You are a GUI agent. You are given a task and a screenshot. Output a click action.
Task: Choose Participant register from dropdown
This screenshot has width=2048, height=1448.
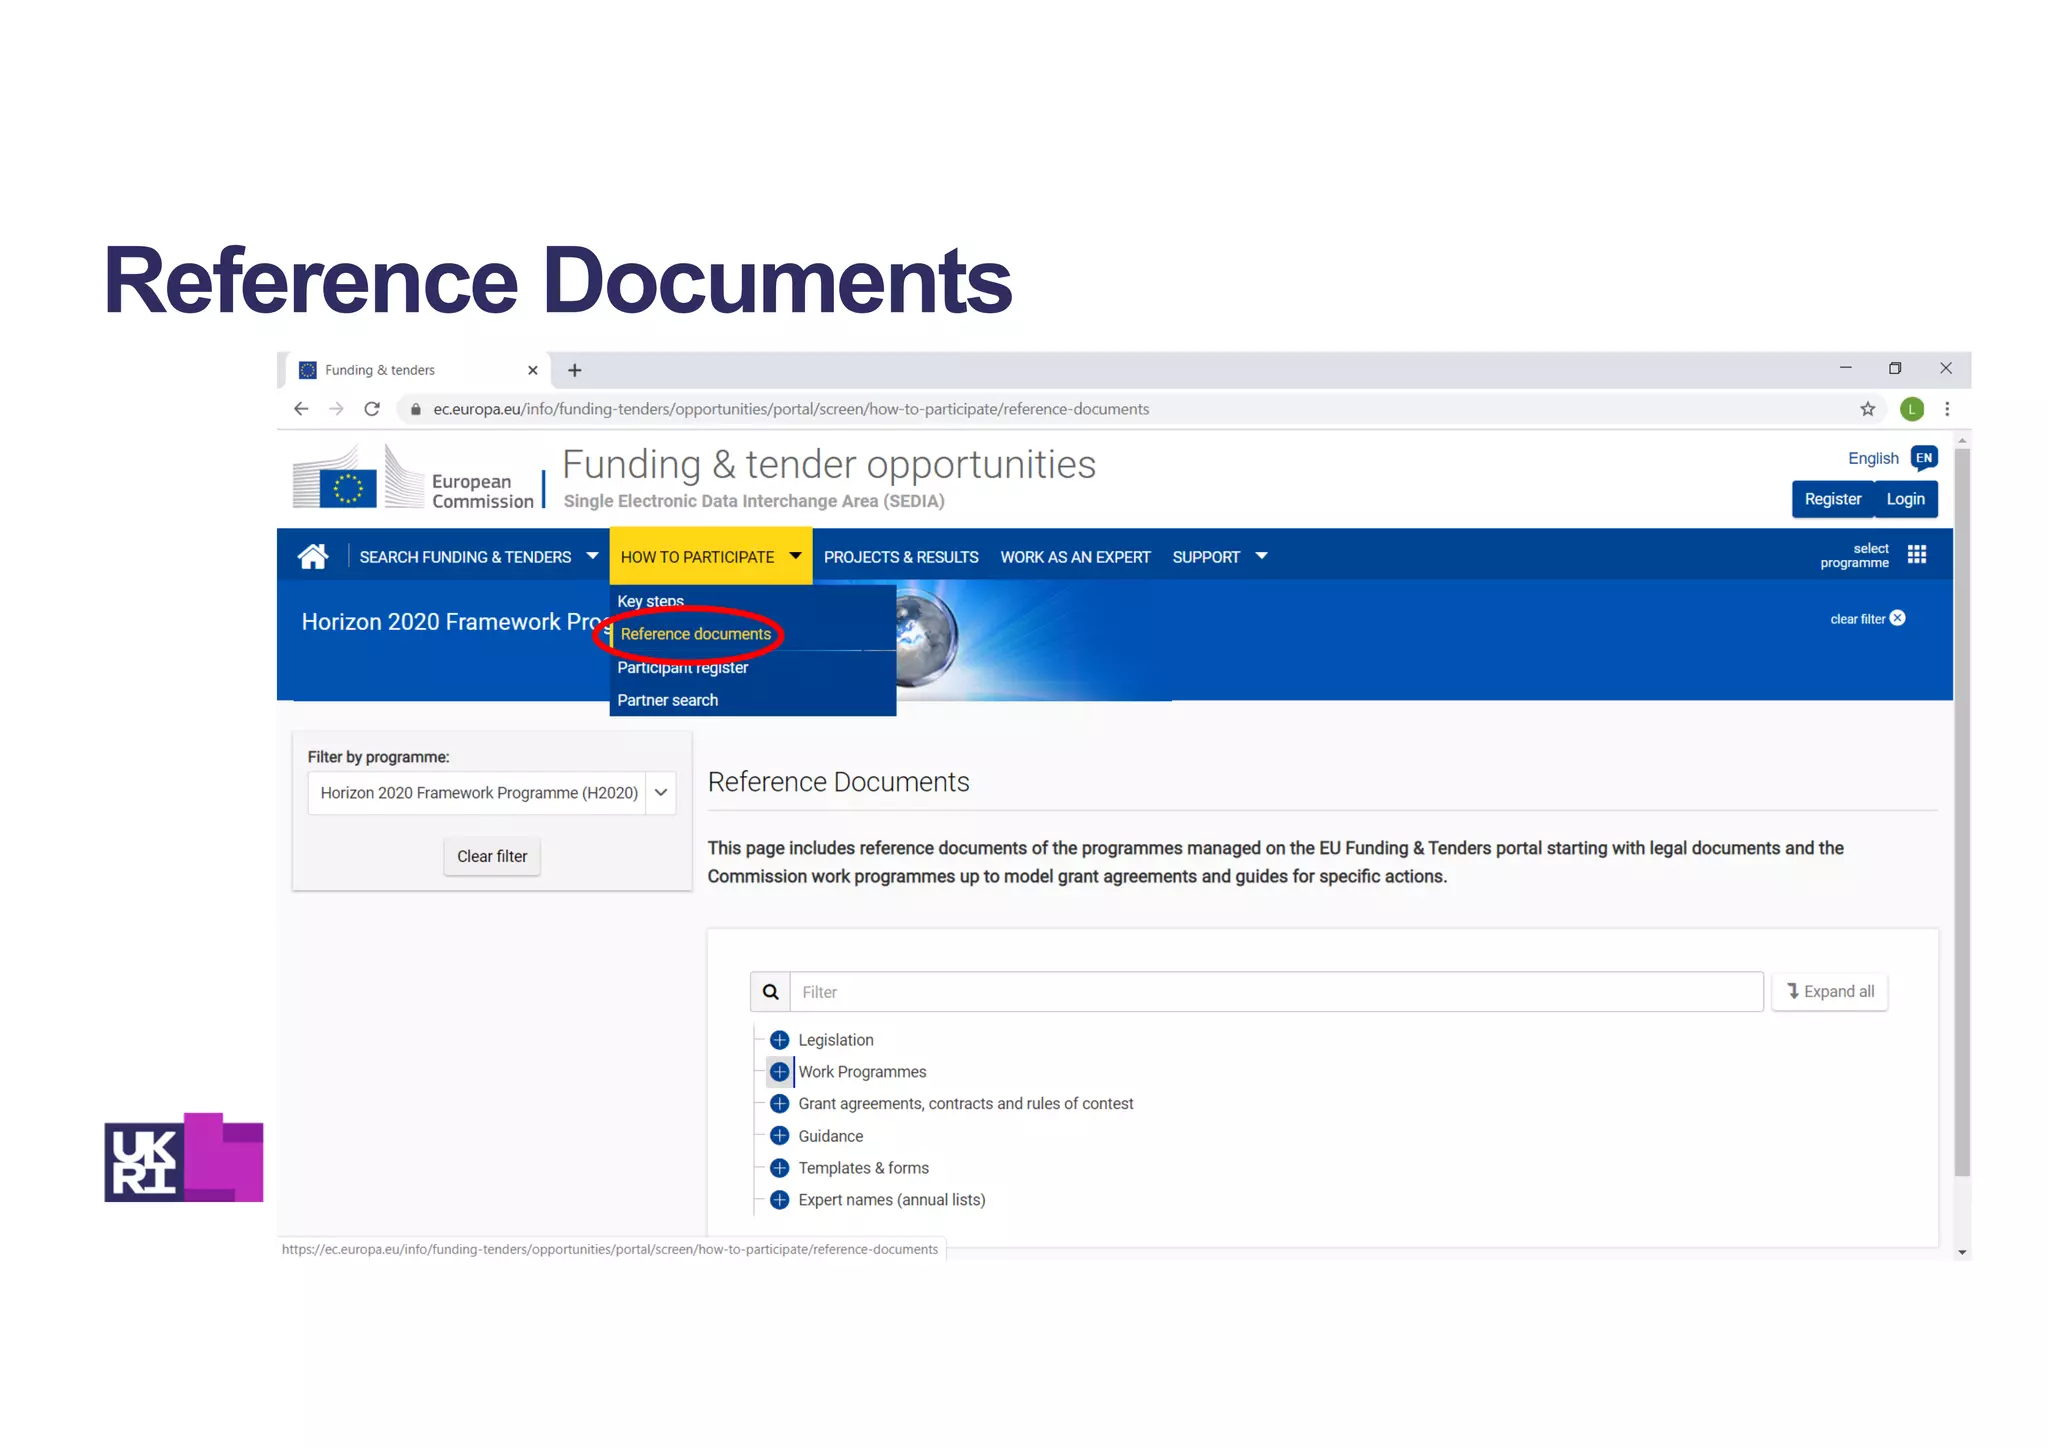point(683,667)
